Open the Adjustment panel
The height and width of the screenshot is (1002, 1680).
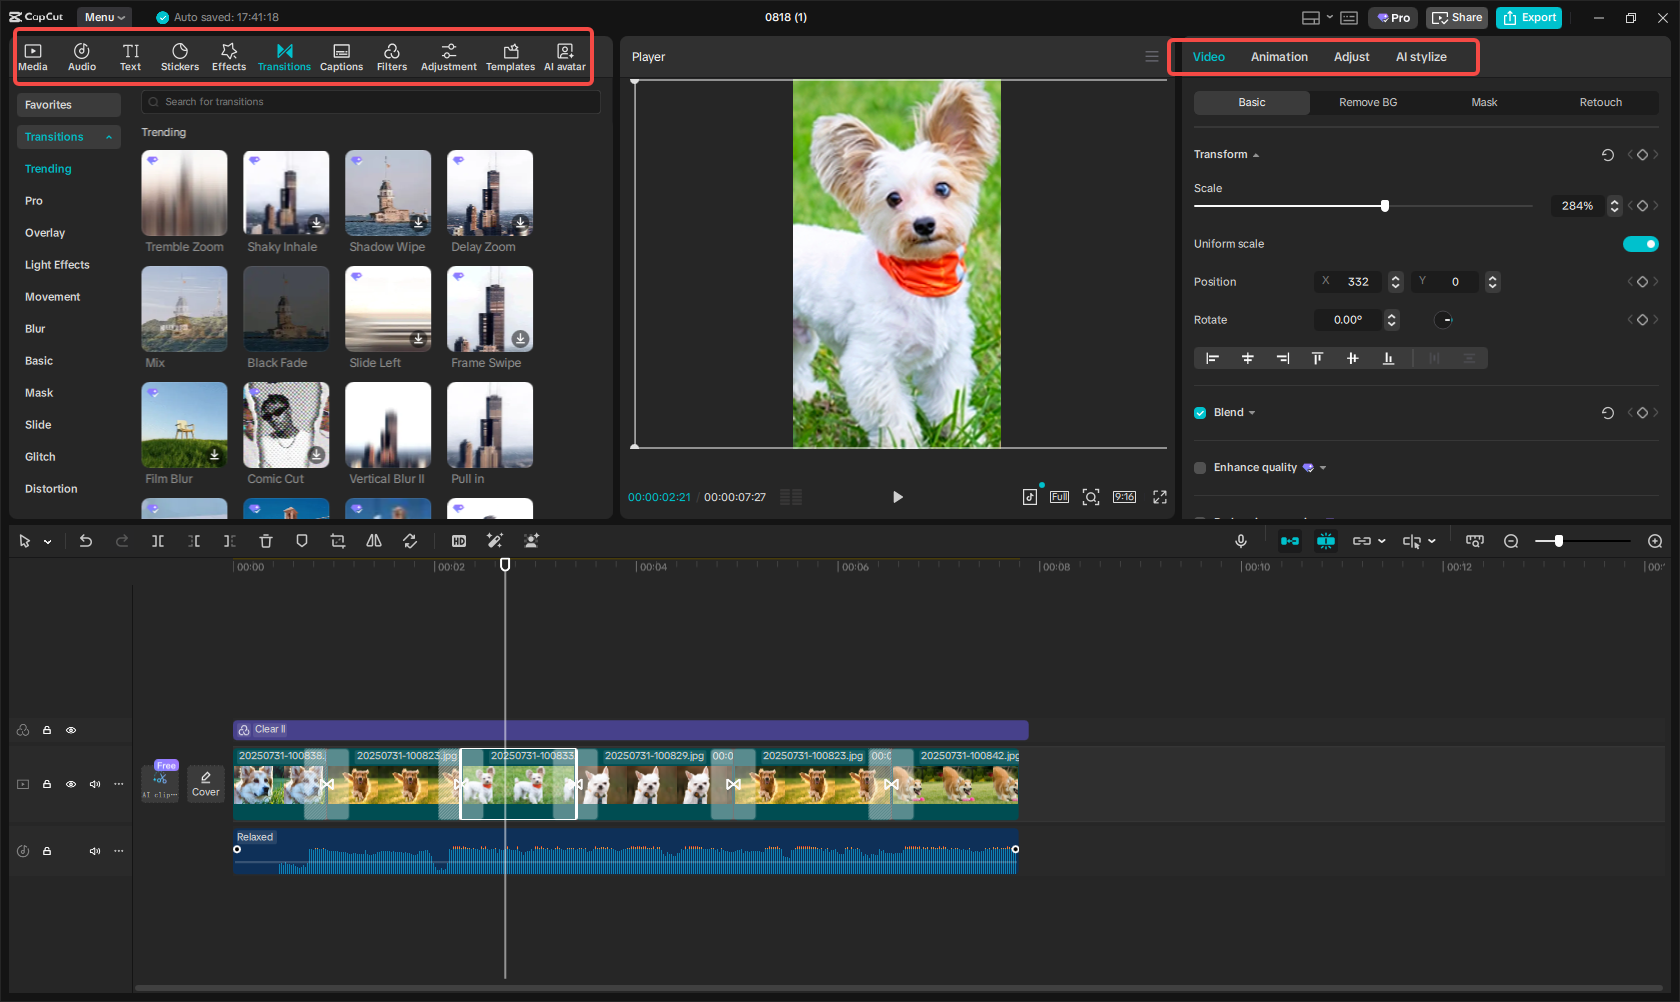click(x=449, y=57)
